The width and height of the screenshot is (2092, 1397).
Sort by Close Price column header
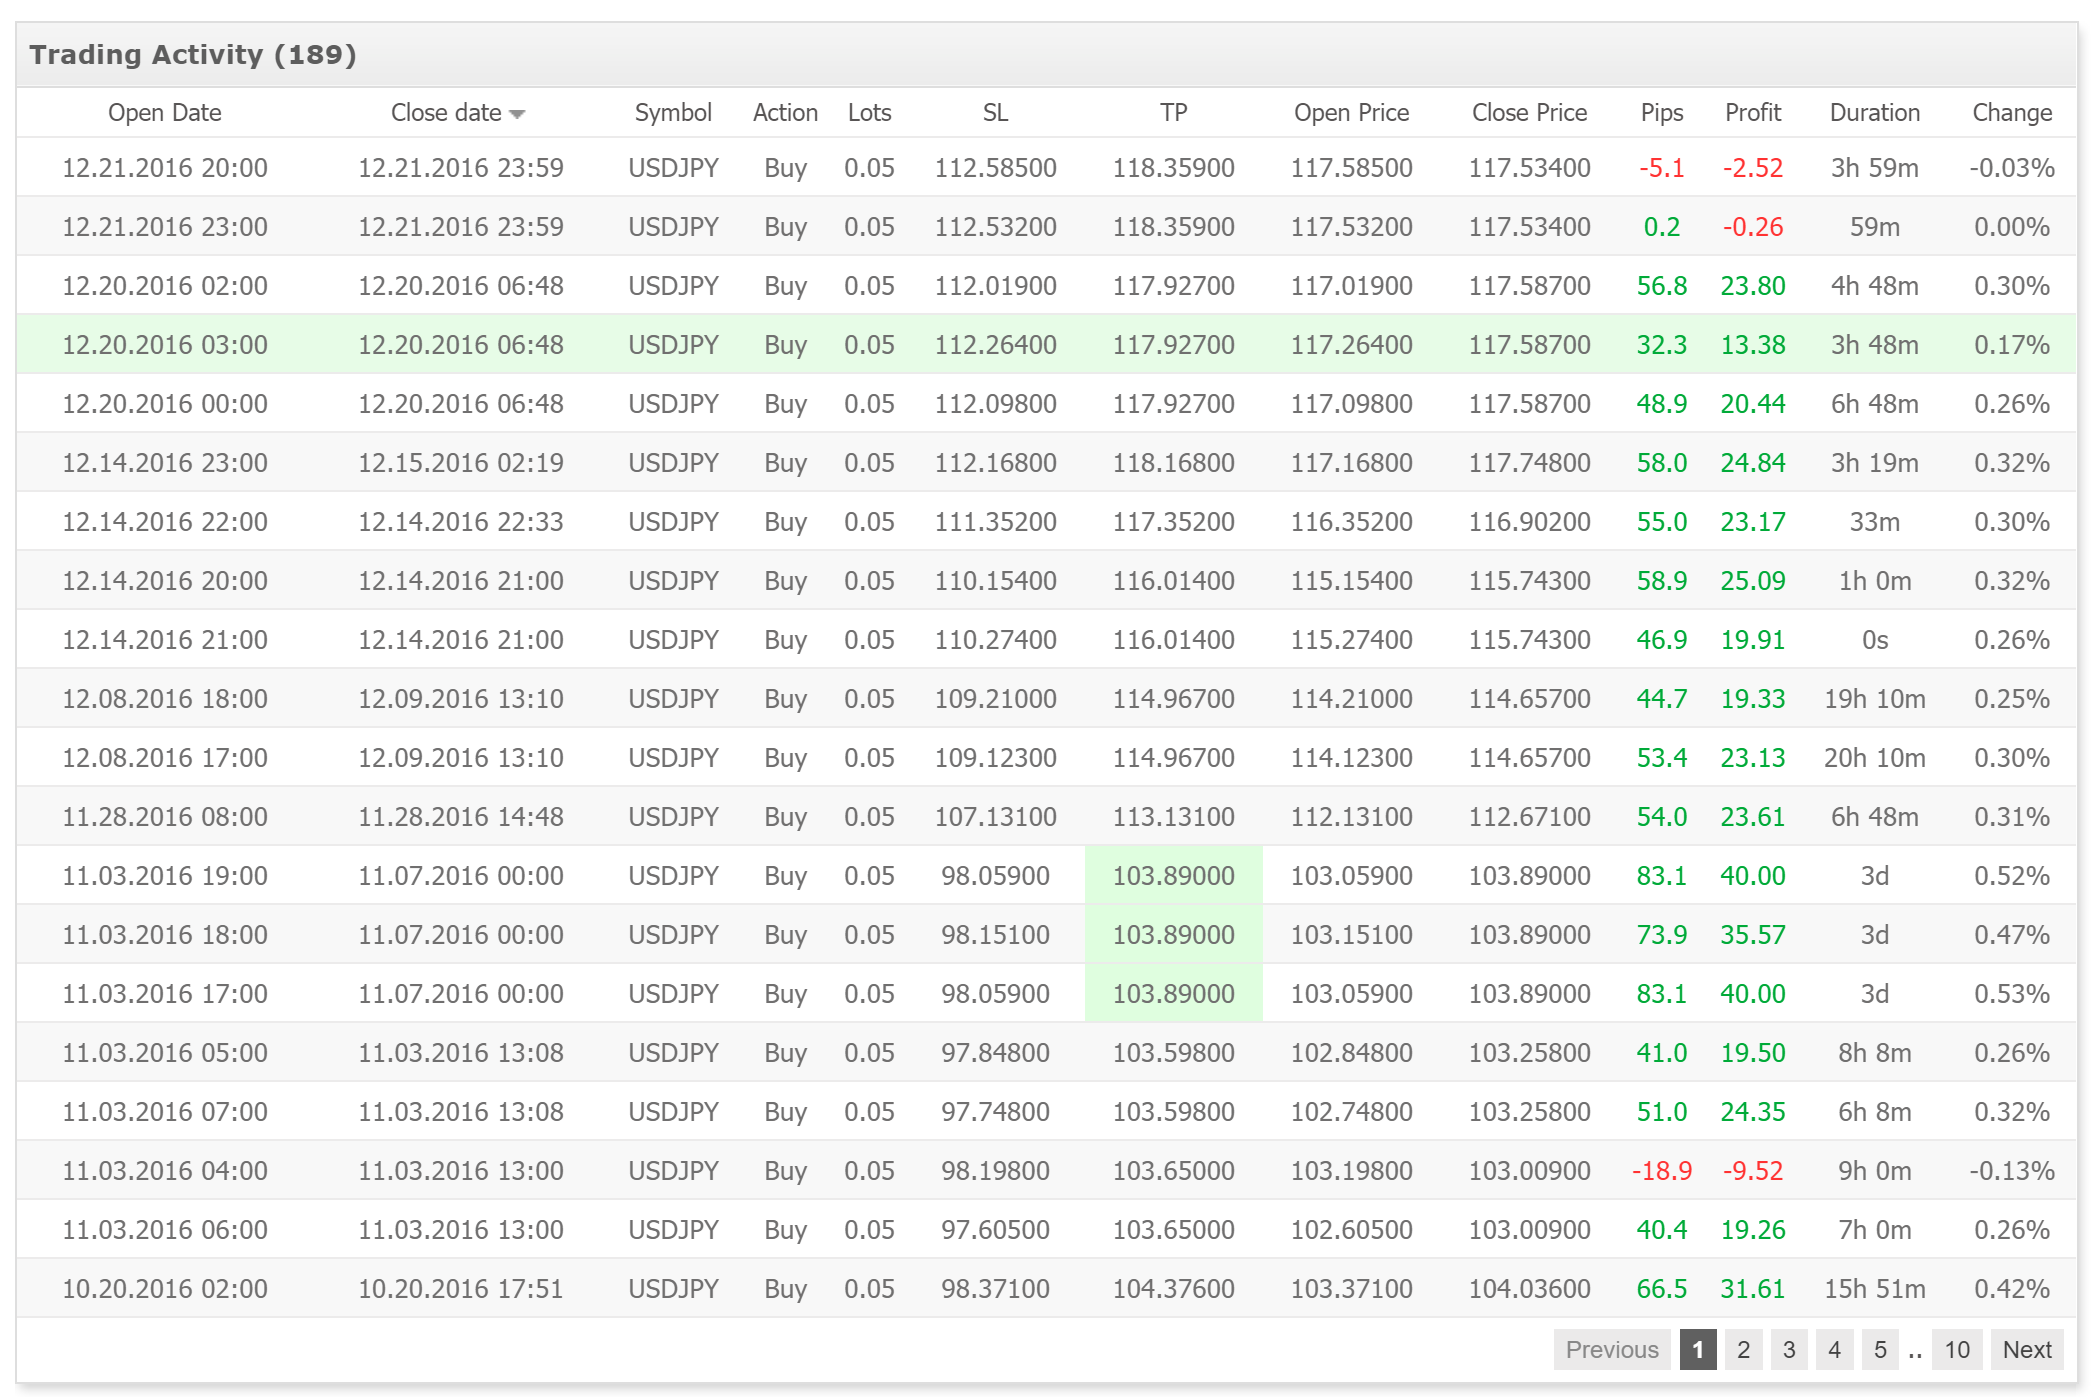pyautogui.click(x=1529, y=113)
